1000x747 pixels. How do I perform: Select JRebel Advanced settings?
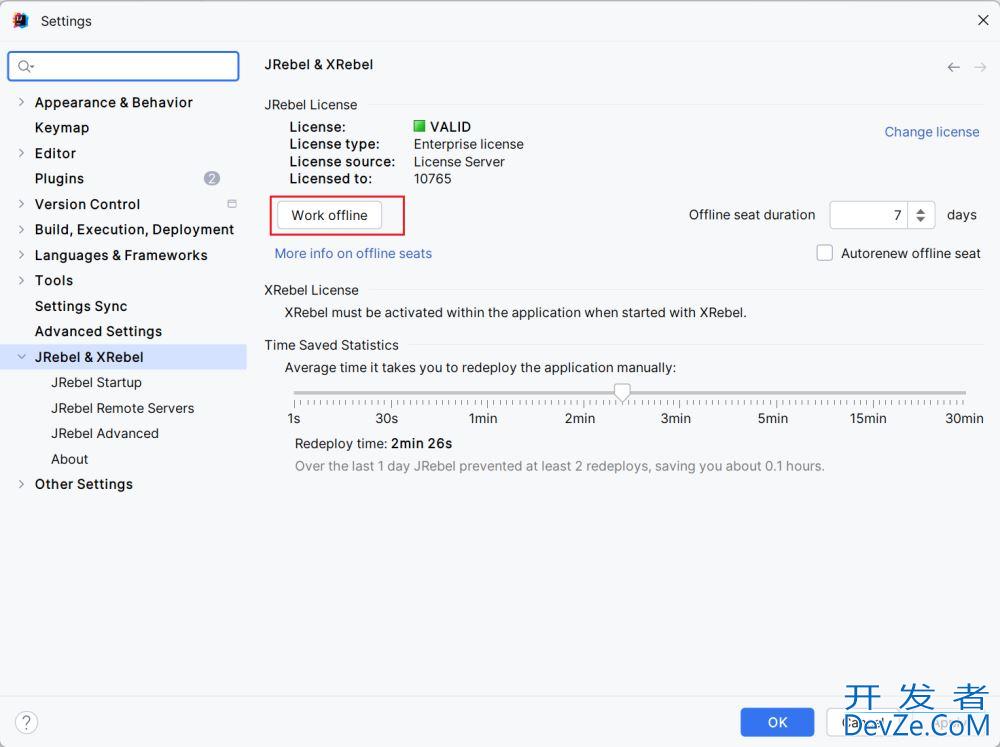tap(105, 434)
